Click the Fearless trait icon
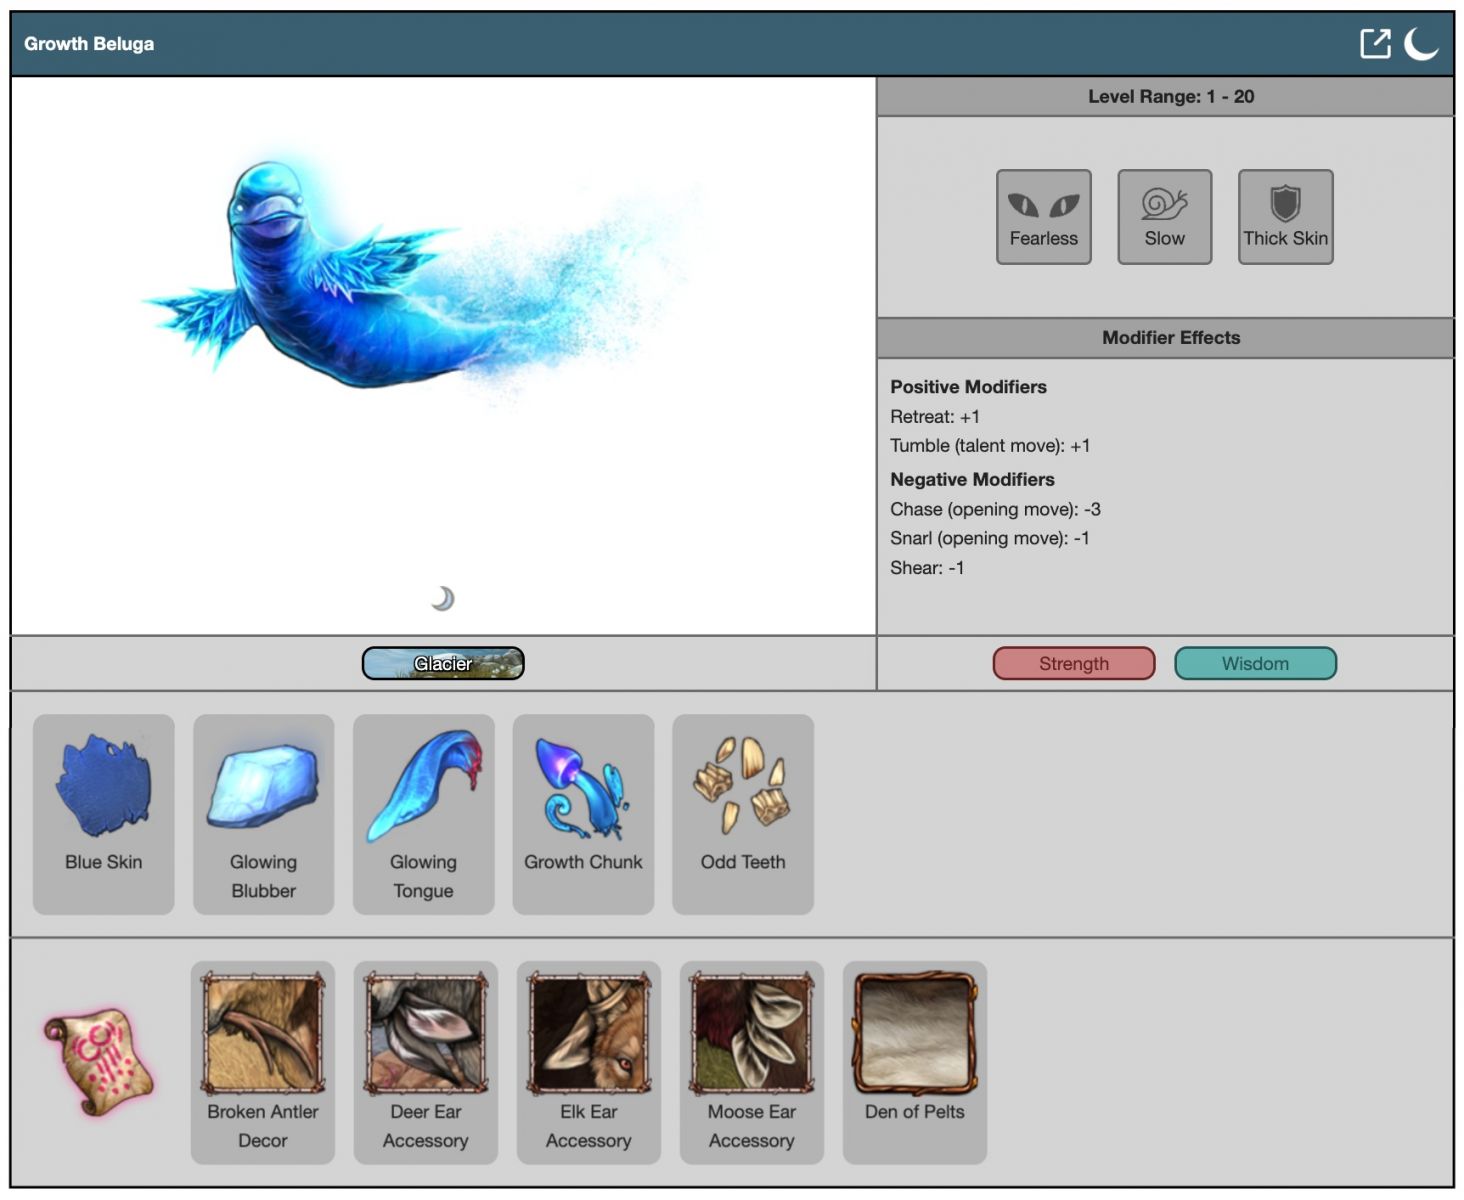This screenshot has height=1200, width=1464. (1043, 217)
